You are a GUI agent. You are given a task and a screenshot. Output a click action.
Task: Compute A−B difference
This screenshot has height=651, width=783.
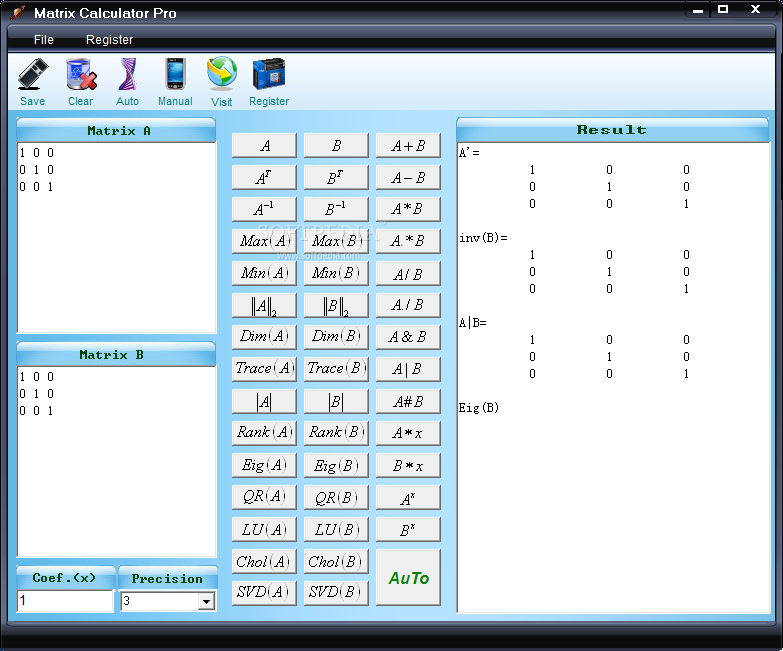coord(408,177)
